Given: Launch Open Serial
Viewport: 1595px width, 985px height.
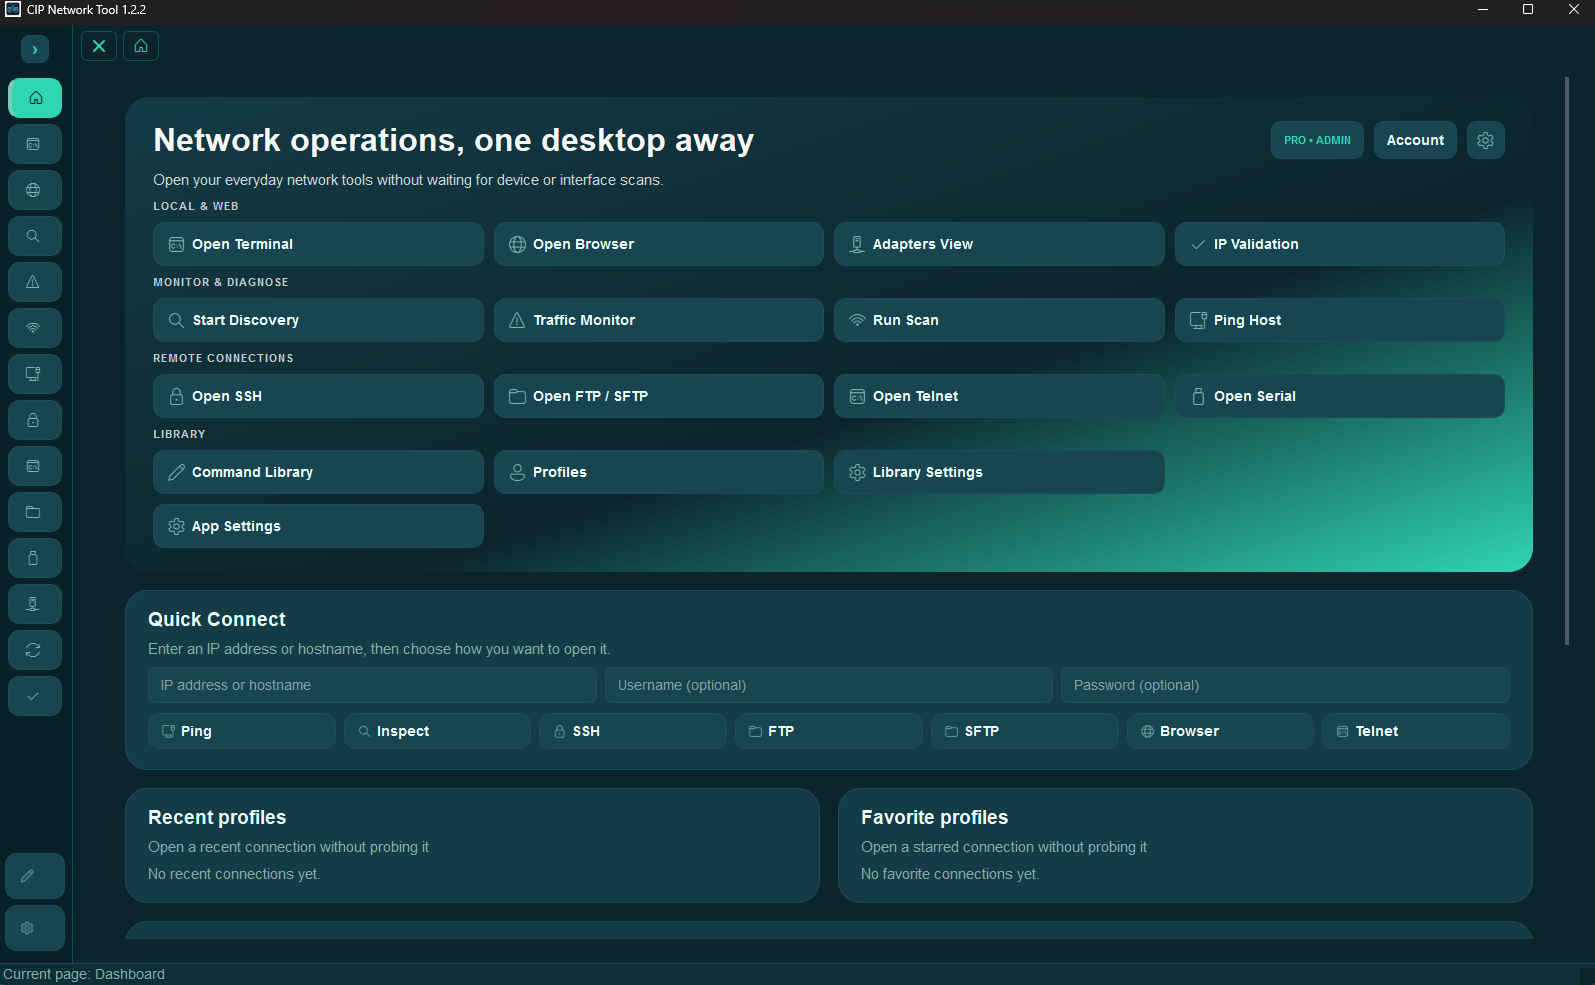Looking at the screenshot, I should (1340, 396).
